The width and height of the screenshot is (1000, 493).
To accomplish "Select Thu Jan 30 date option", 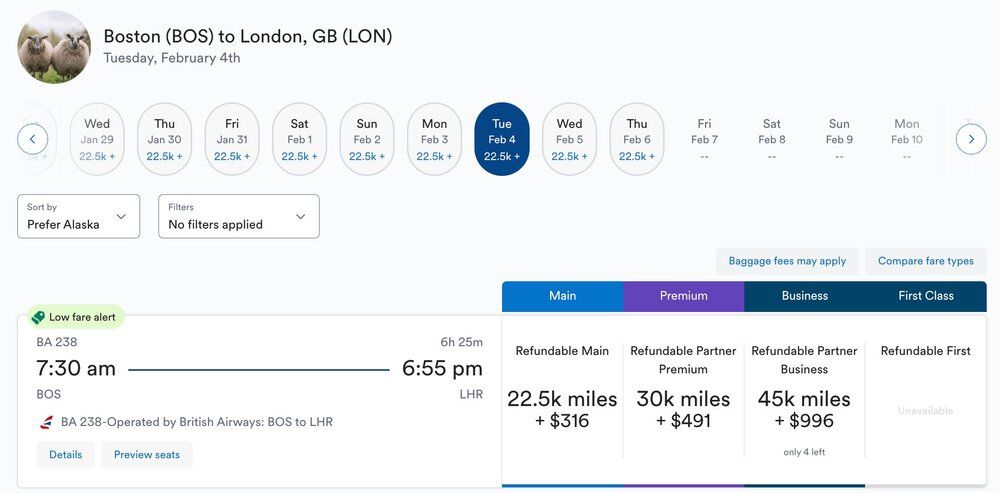I will tap(164, 139).
